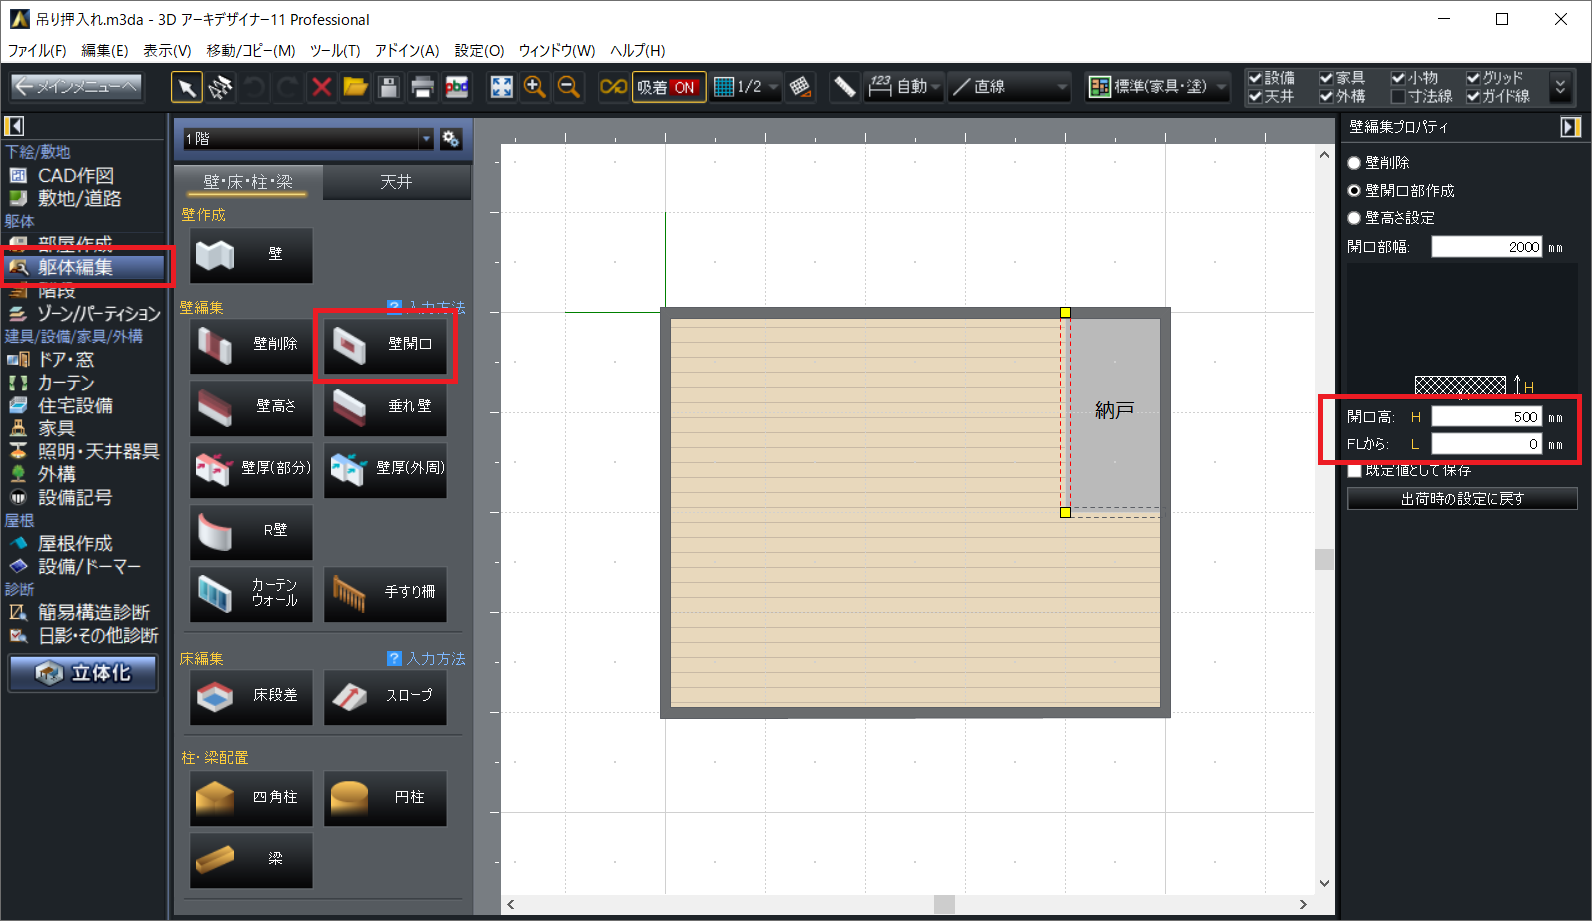The image size is (1592, 921).
Task: Click the fit-to-screen zoom icon
Action: click(501, 88)
